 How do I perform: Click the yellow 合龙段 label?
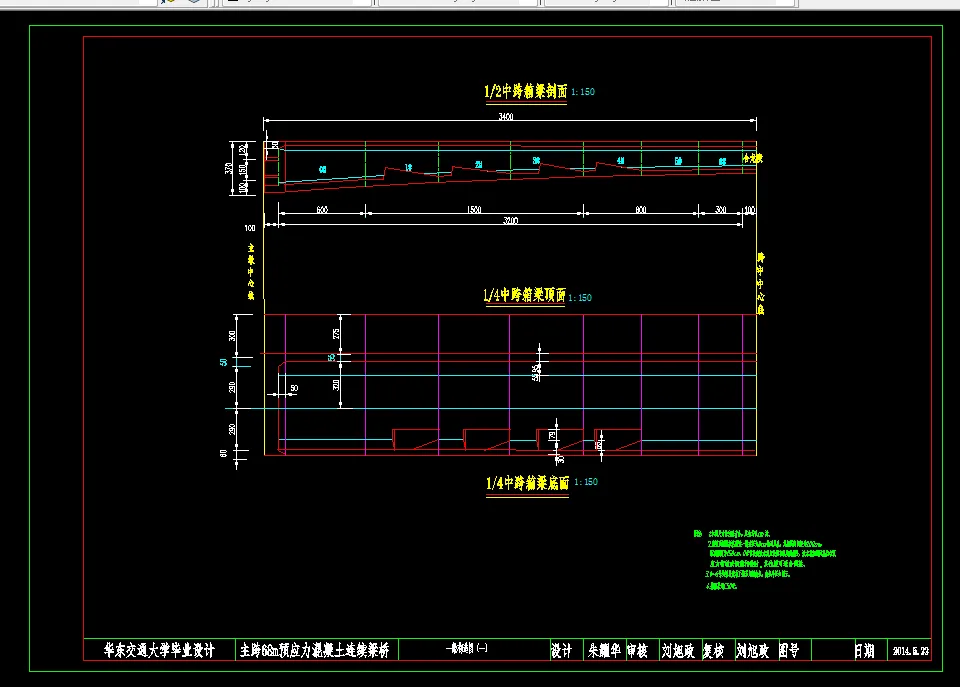point(752,159)
